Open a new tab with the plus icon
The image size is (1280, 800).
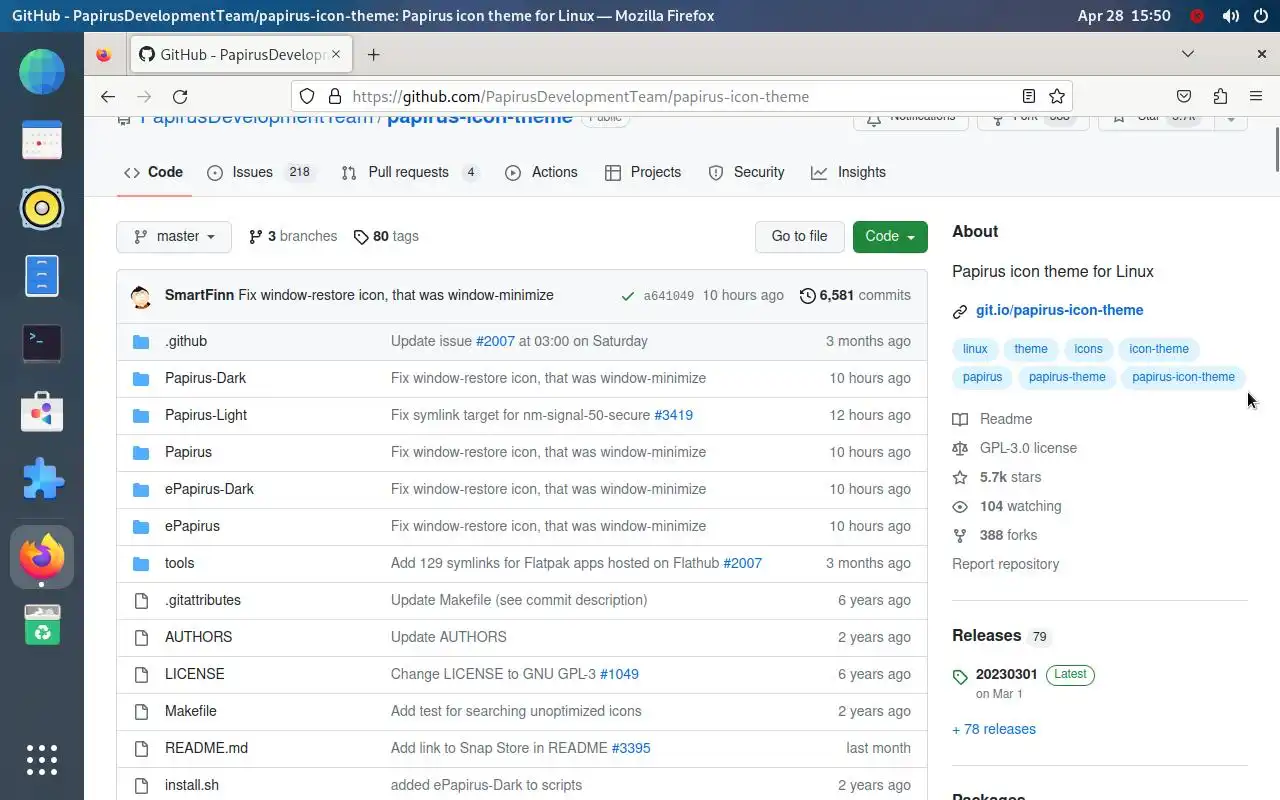pyautogui.click(x=373, y=55)
